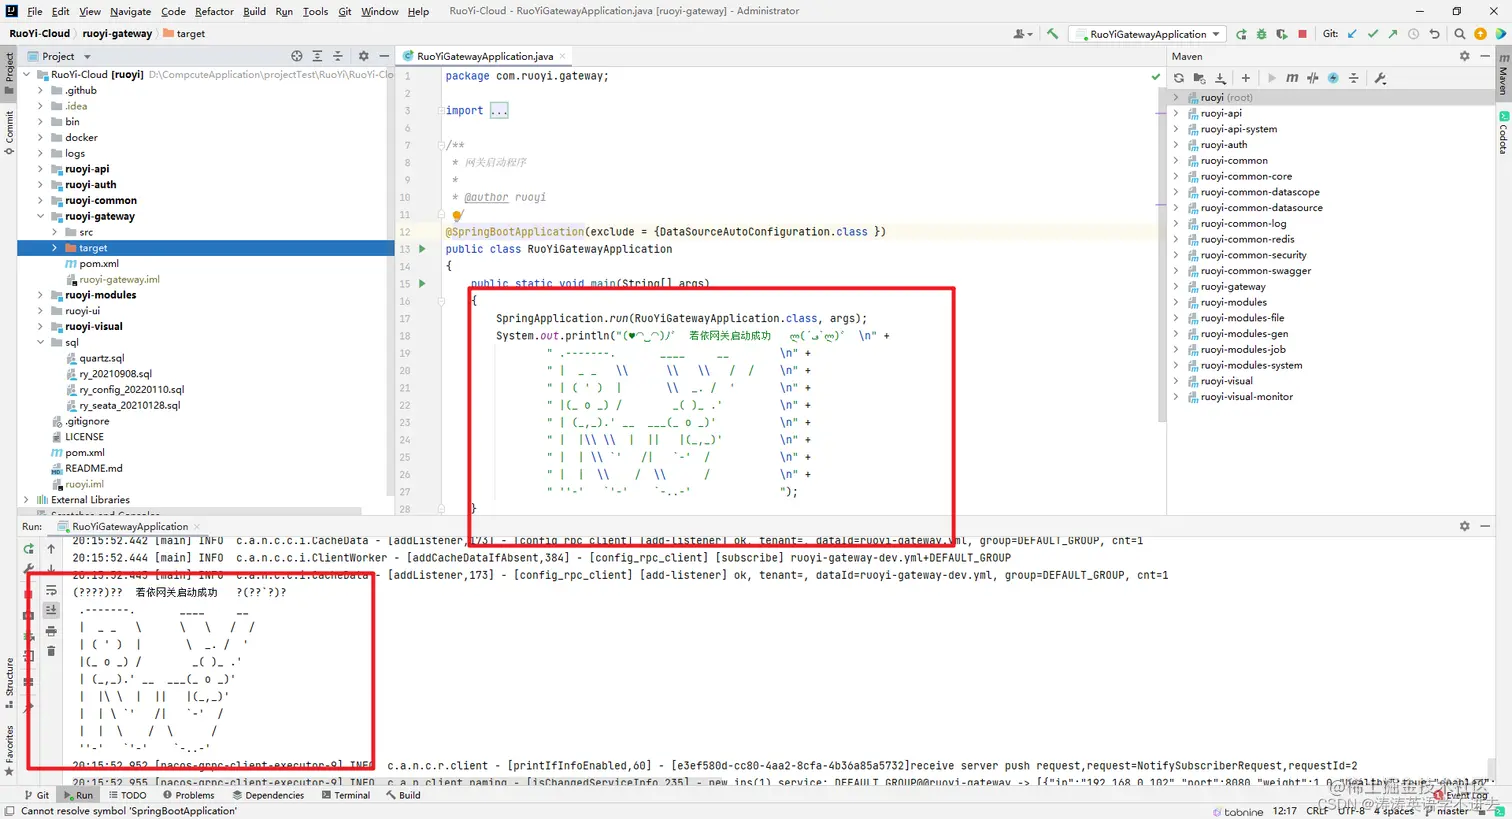Screen dimensions: 1512x819
Task: Click CRLF line separator in status bar
Action: click(x=1317, y=811)
